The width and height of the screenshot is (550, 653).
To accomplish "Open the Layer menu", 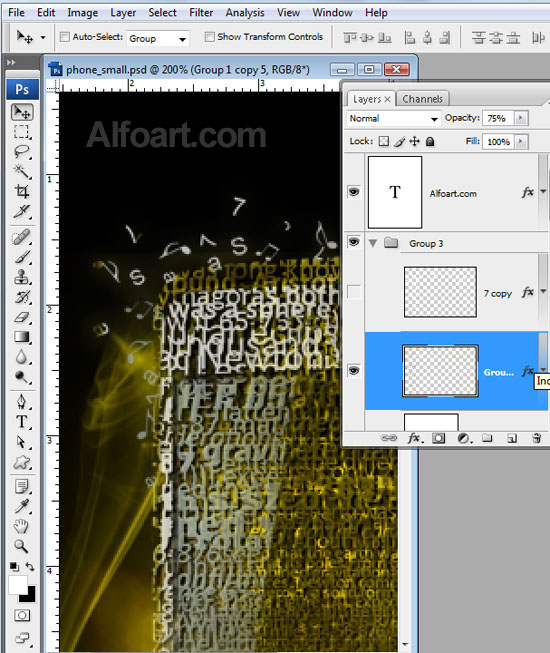I will pos(123,13).
